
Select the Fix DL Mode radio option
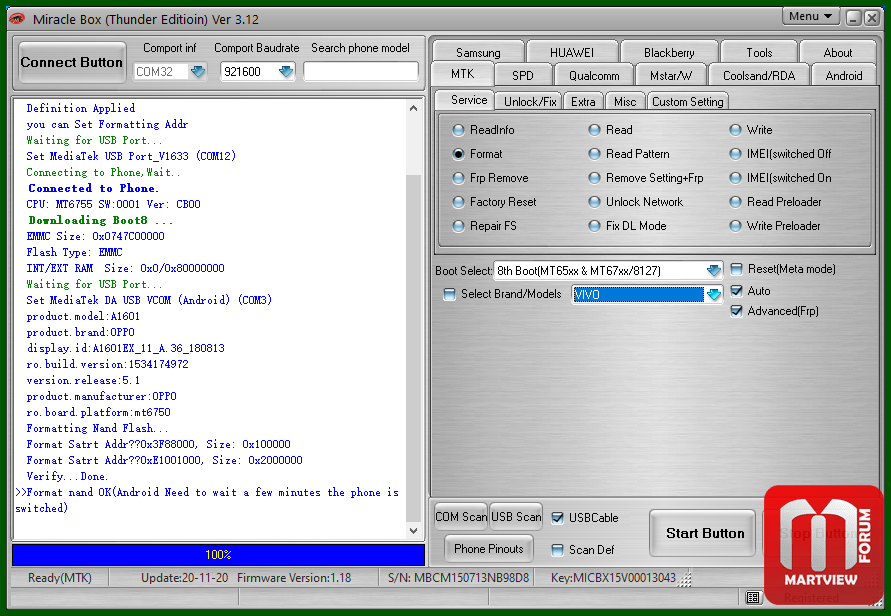627,226
